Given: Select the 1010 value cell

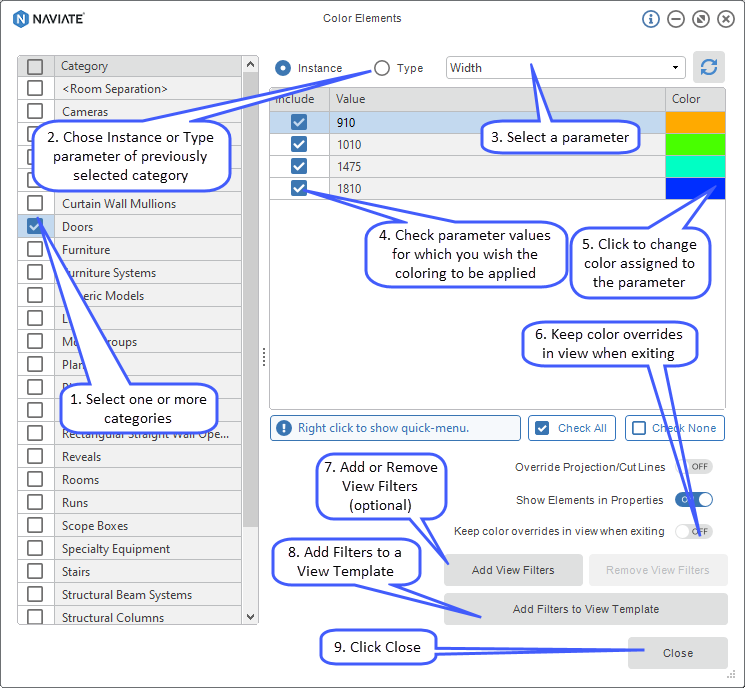Looking at the screenshot, I should tap(497, 144).
